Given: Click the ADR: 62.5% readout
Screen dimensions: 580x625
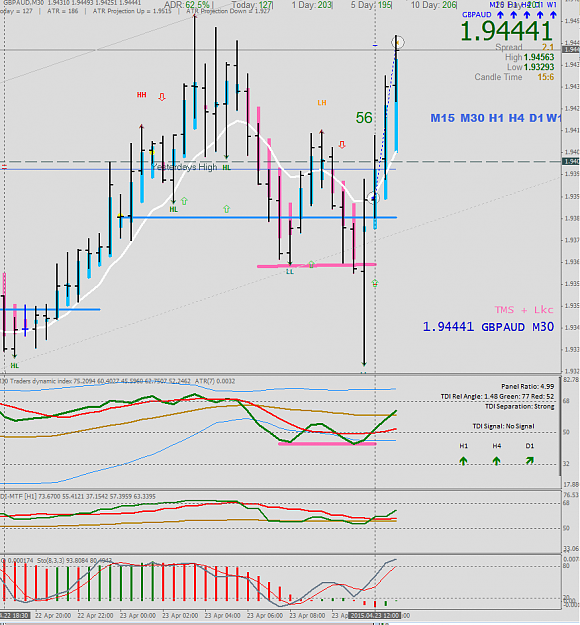Looking at the screenshot, I should click(x=187, y=5).
